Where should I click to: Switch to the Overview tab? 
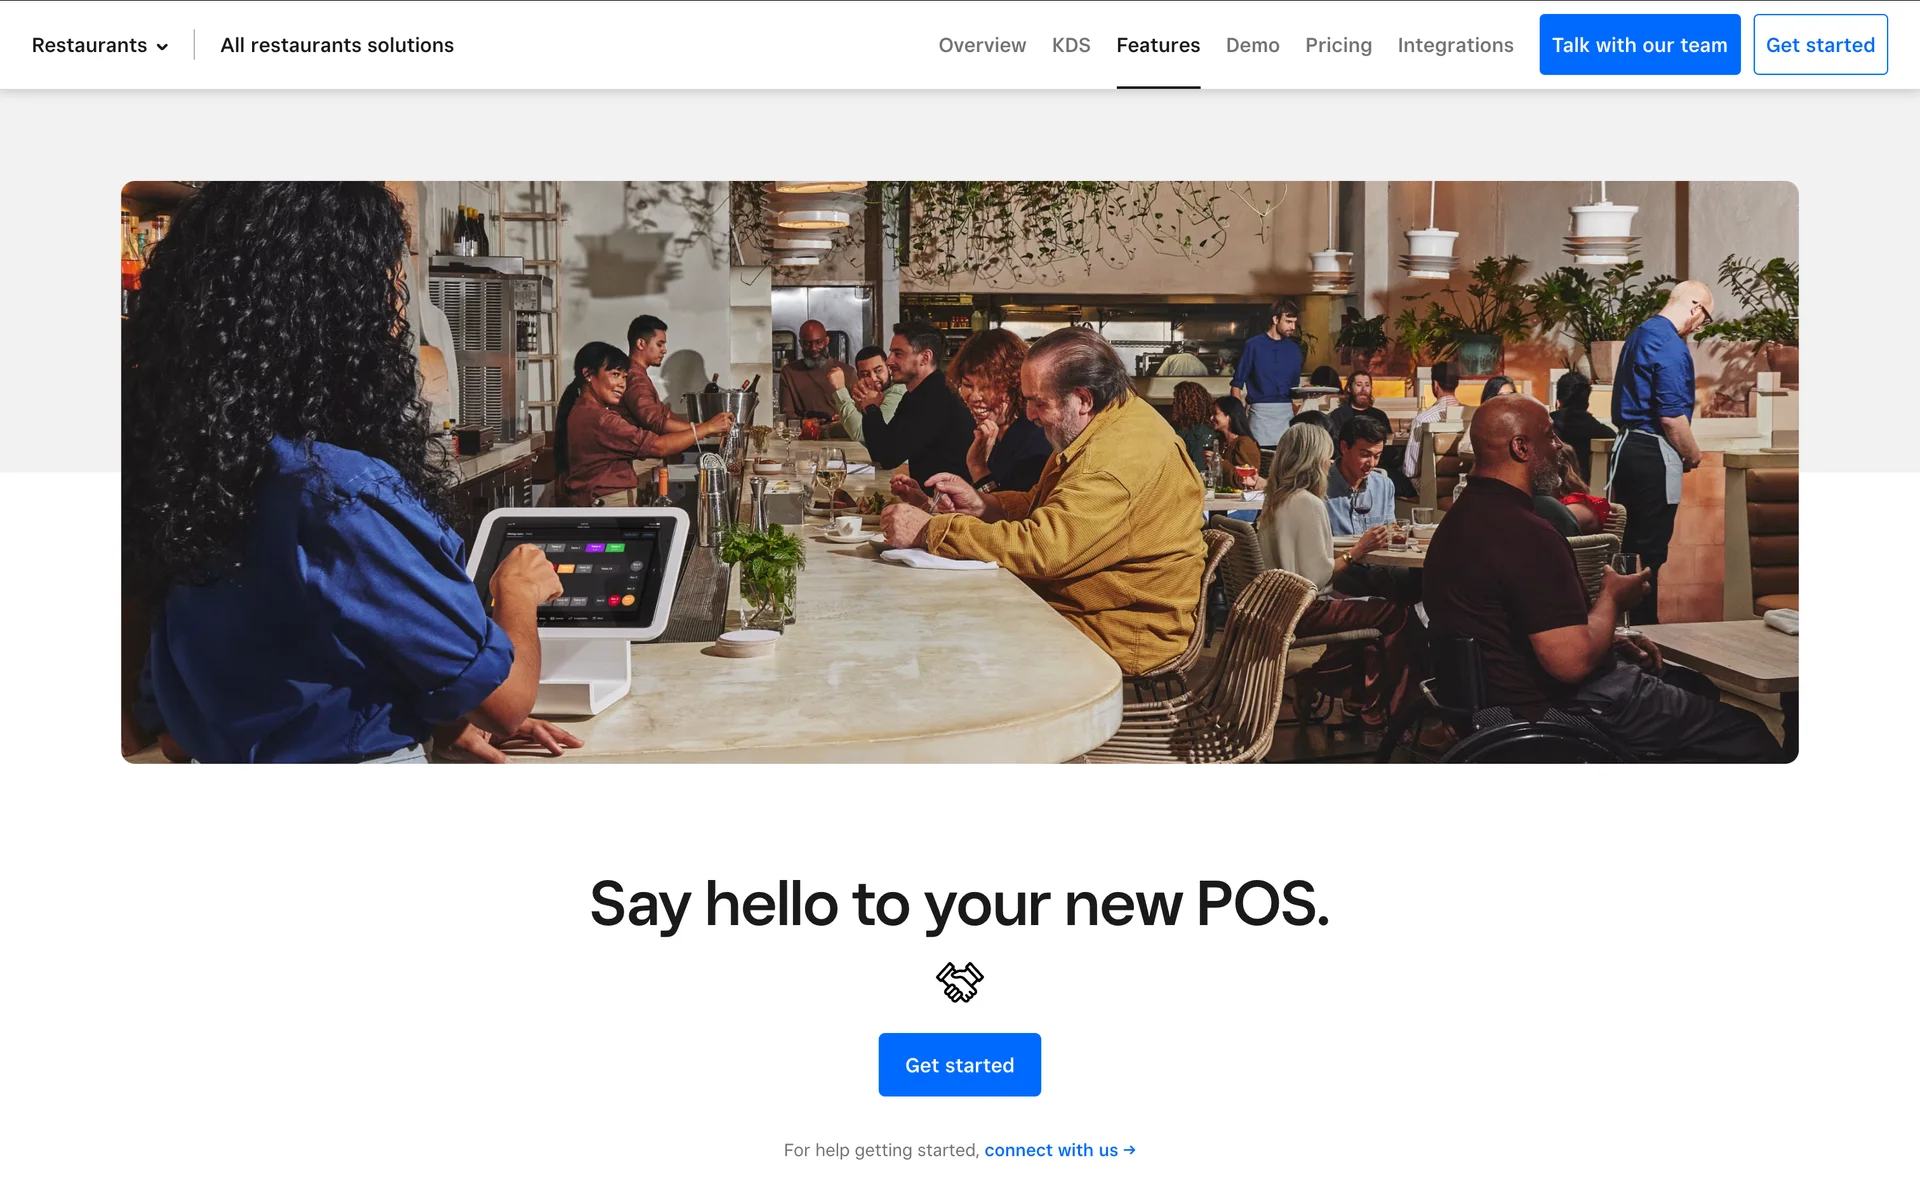(982, 45)
